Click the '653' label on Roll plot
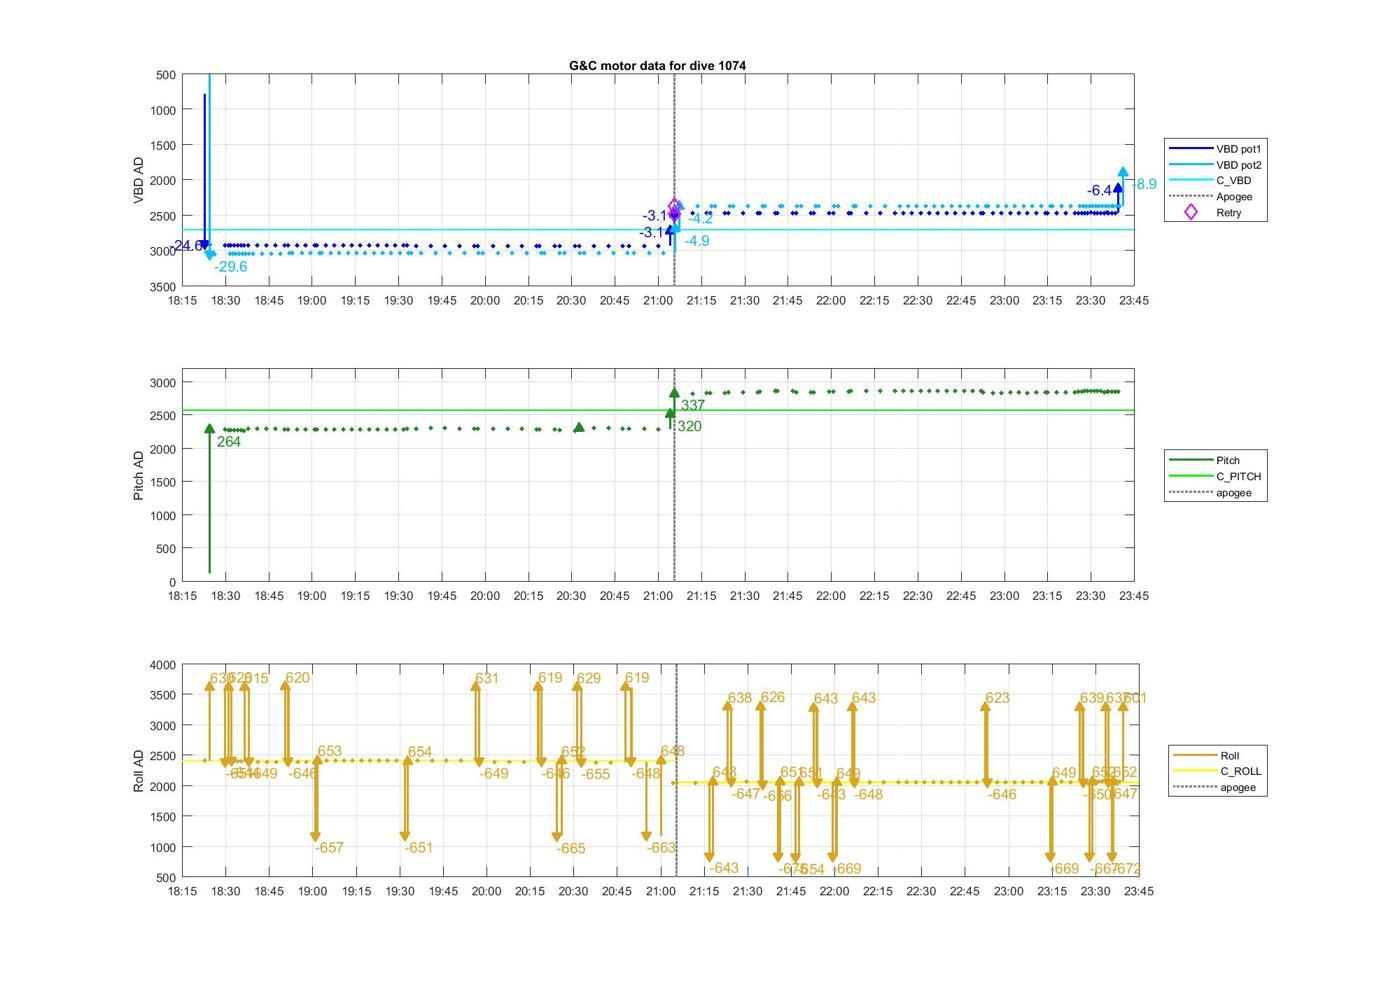This screenshot has width=1400, height=986. (x=330, y=751)
